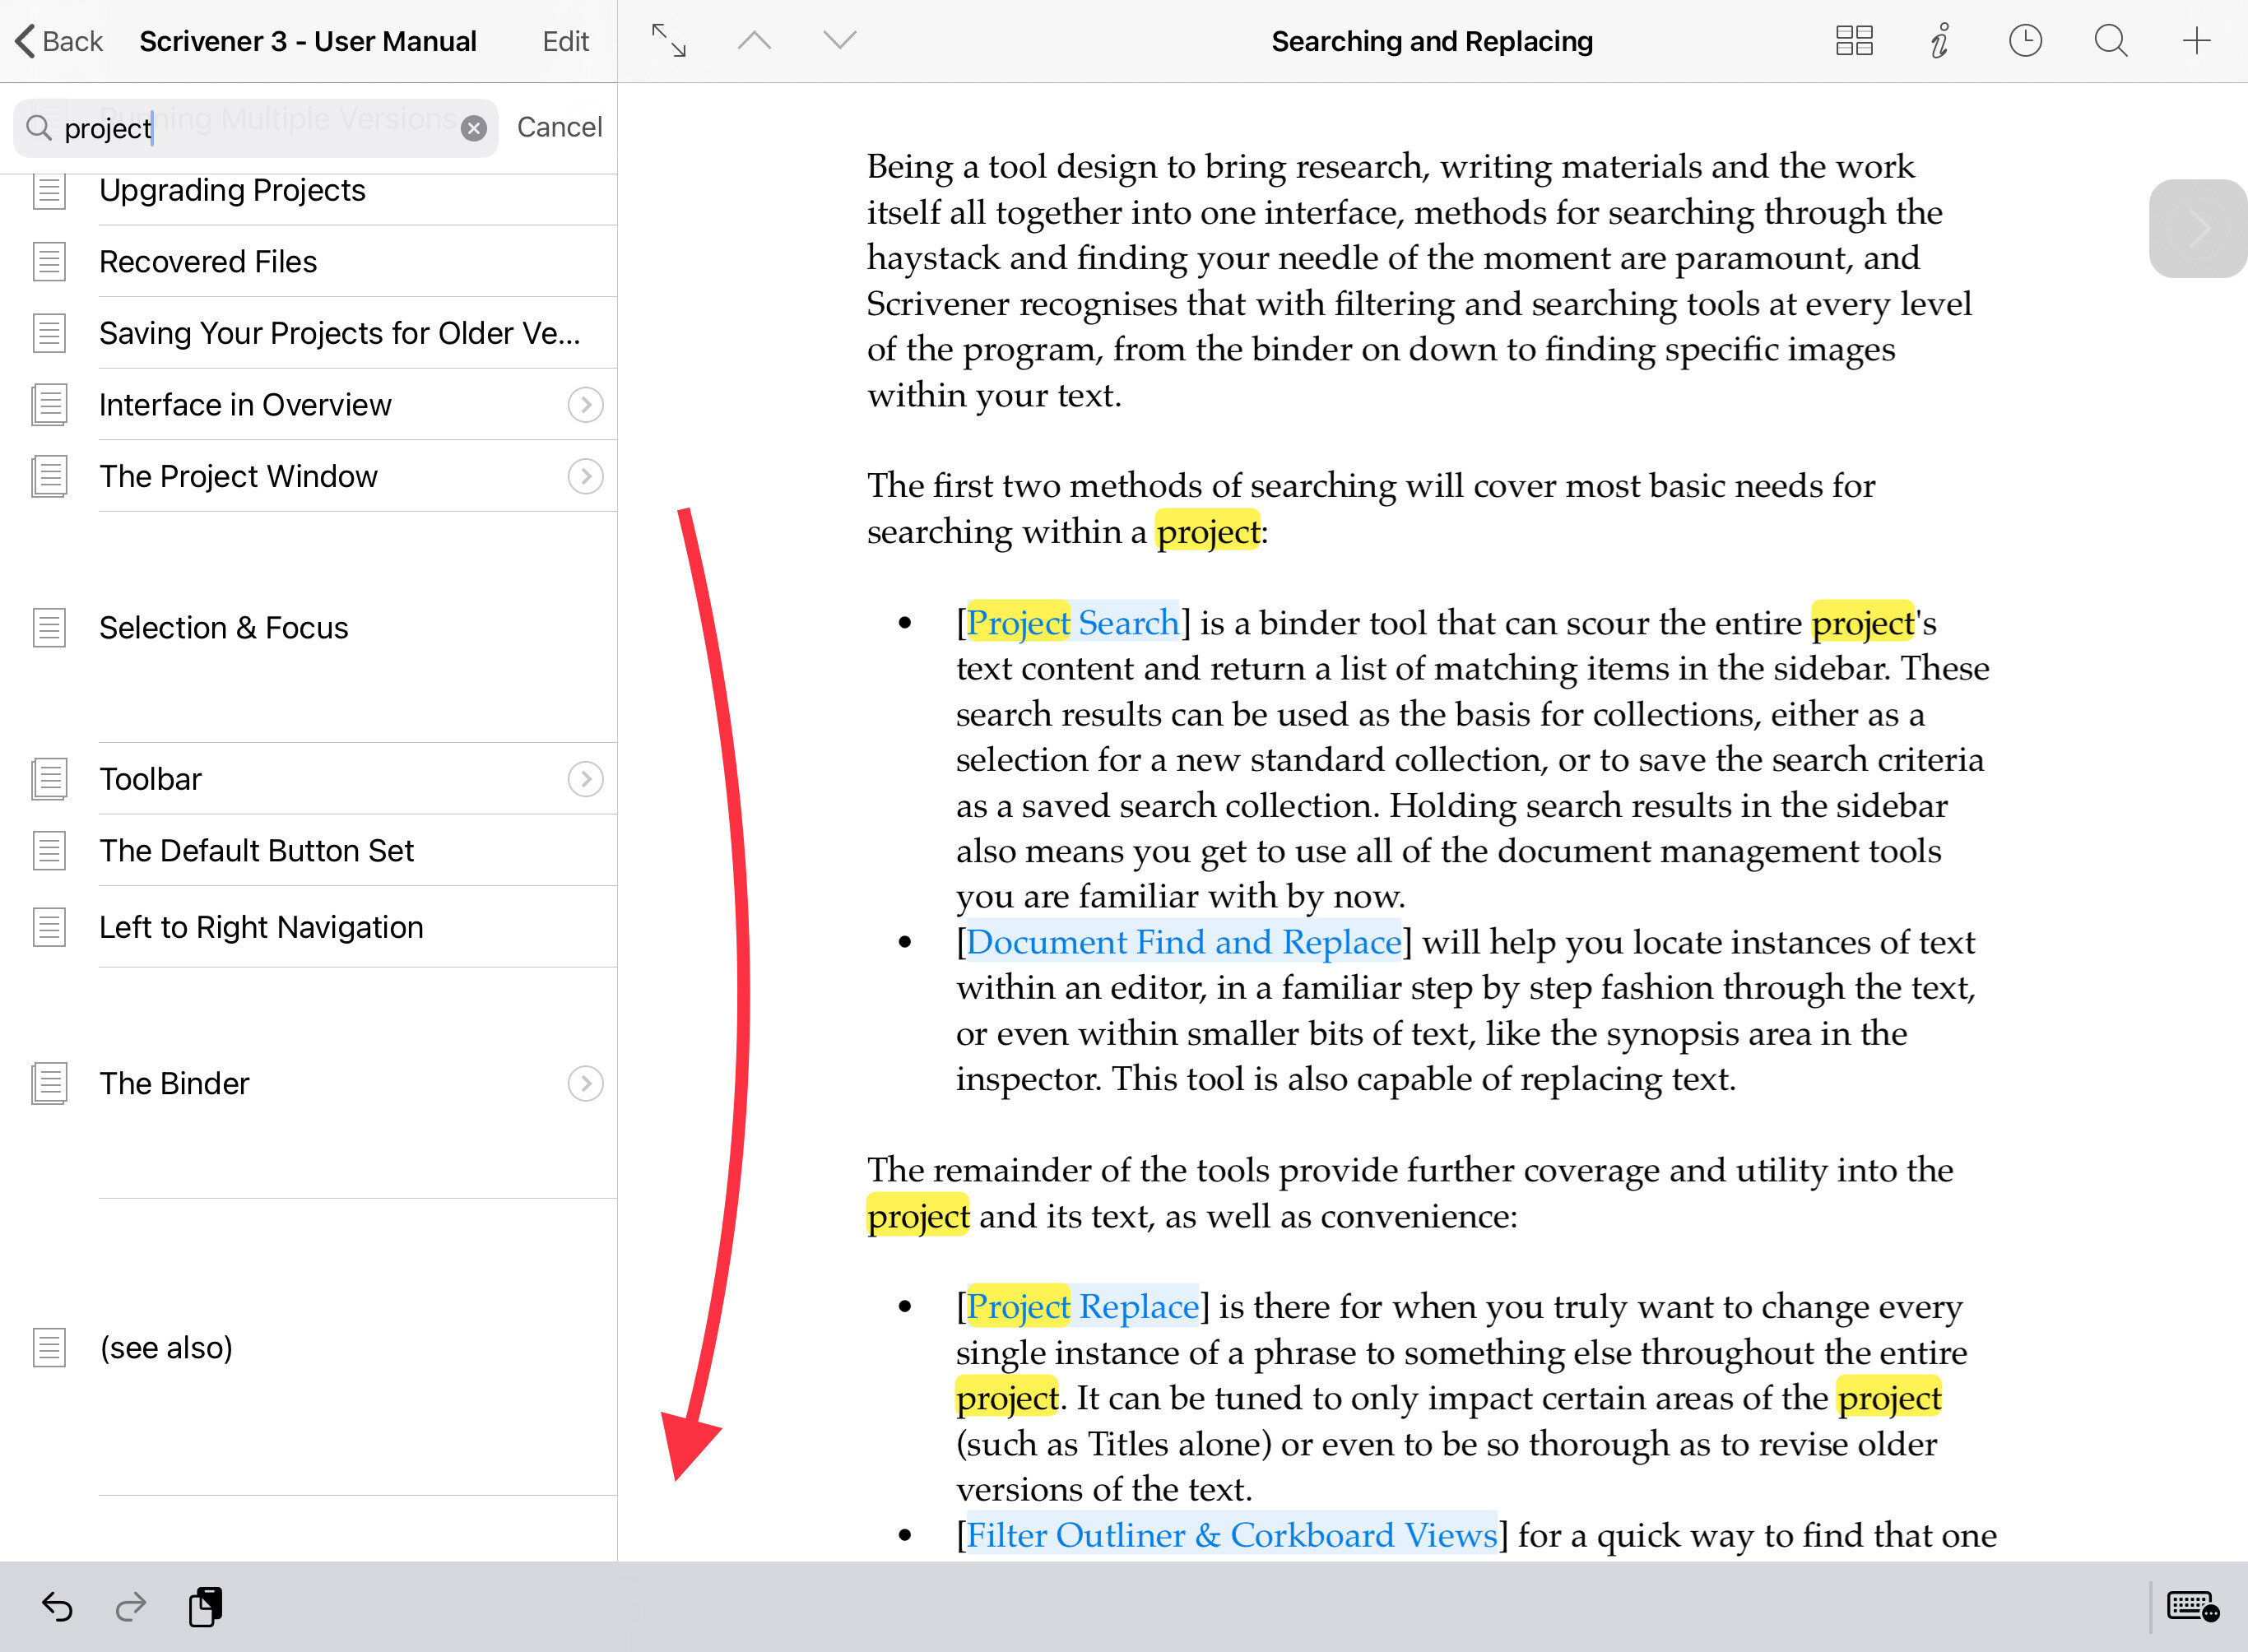Expand Interface in Overview disclosure chevron
This screenshot has width=2248, height=1652.
tap(585, 404)
